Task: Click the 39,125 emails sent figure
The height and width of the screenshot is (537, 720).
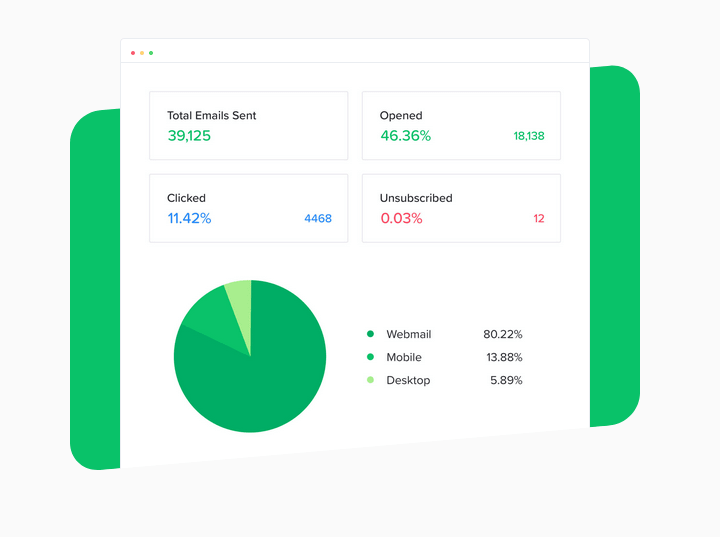Action: (189, 136)
